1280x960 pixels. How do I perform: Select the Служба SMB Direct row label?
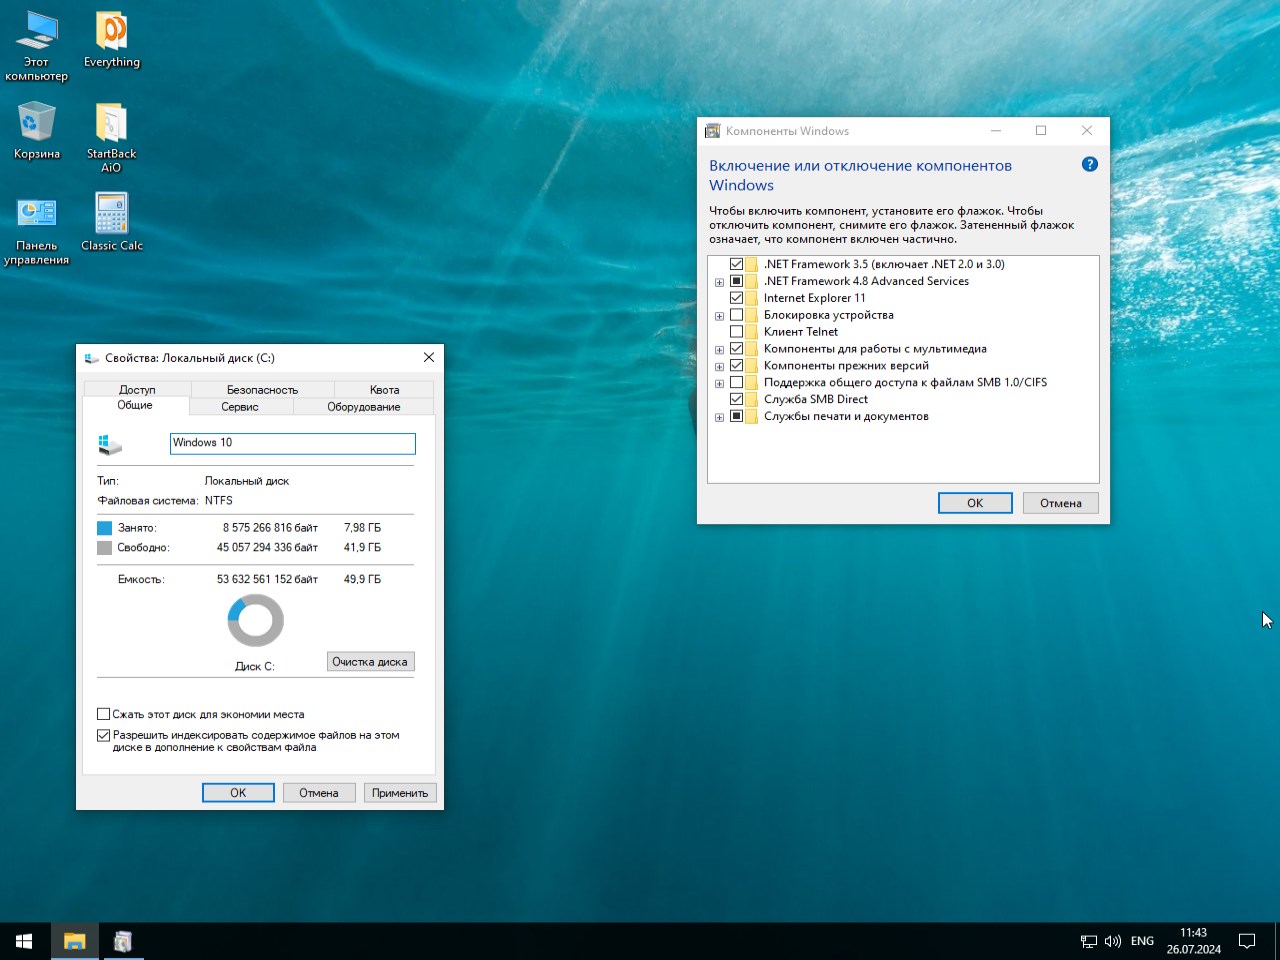pyautogui.click(x=816, y=399)
